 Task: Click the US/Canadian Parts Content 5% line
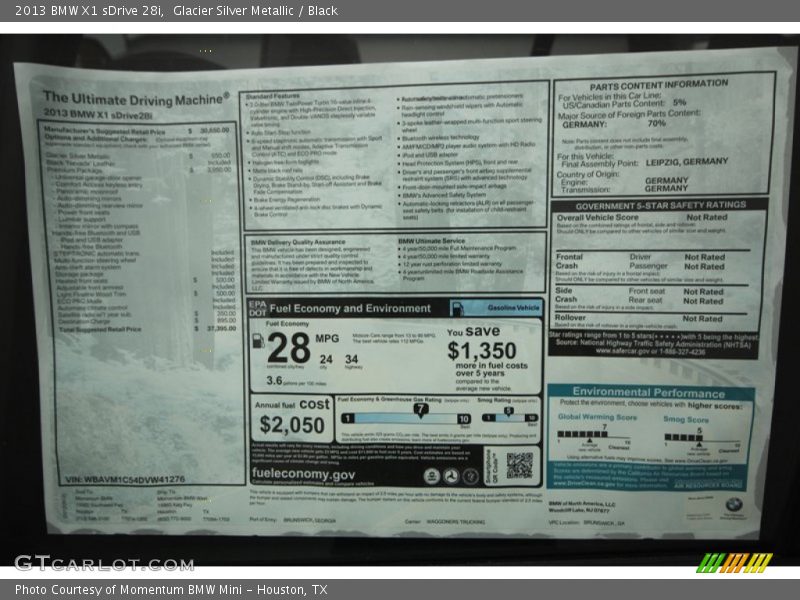pos(624,104)
